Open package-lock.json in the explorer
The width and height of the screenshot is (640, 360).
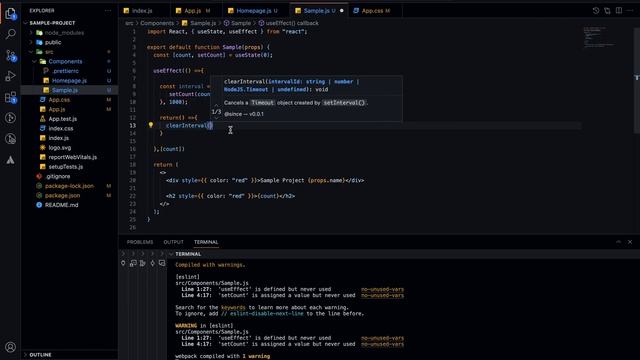click(69, 186)
